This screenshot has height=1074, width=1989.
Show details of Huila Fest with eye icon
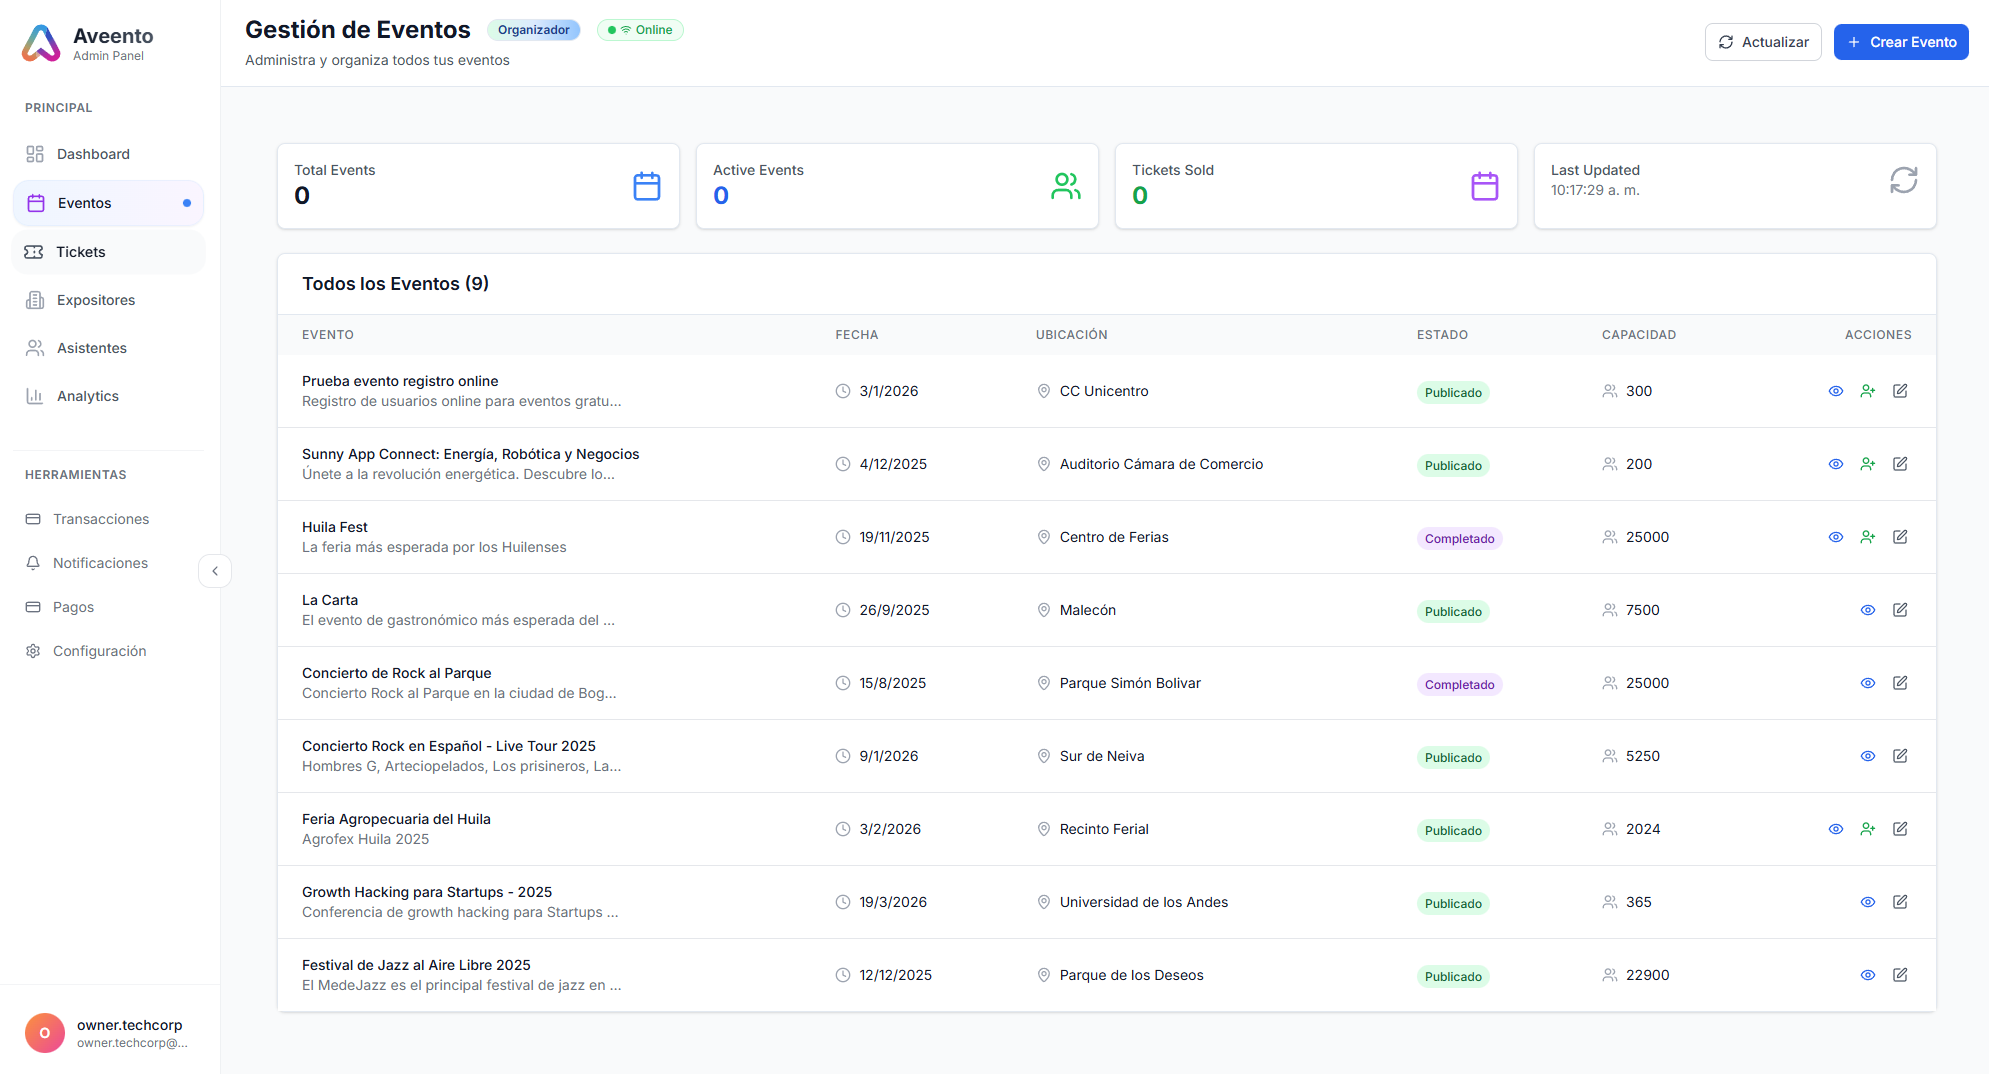click(1835, 537)
